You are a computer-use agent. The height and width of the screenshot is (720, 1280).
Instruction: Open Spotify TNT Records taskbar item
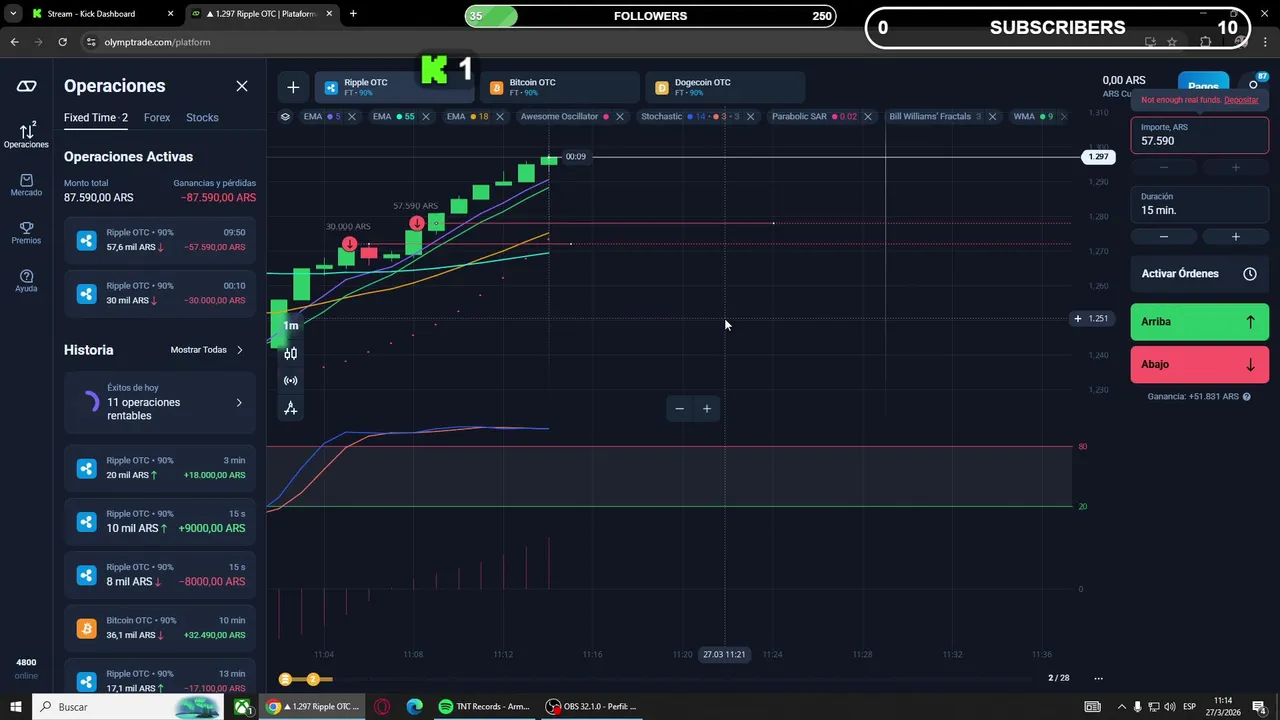click(484, 707)
